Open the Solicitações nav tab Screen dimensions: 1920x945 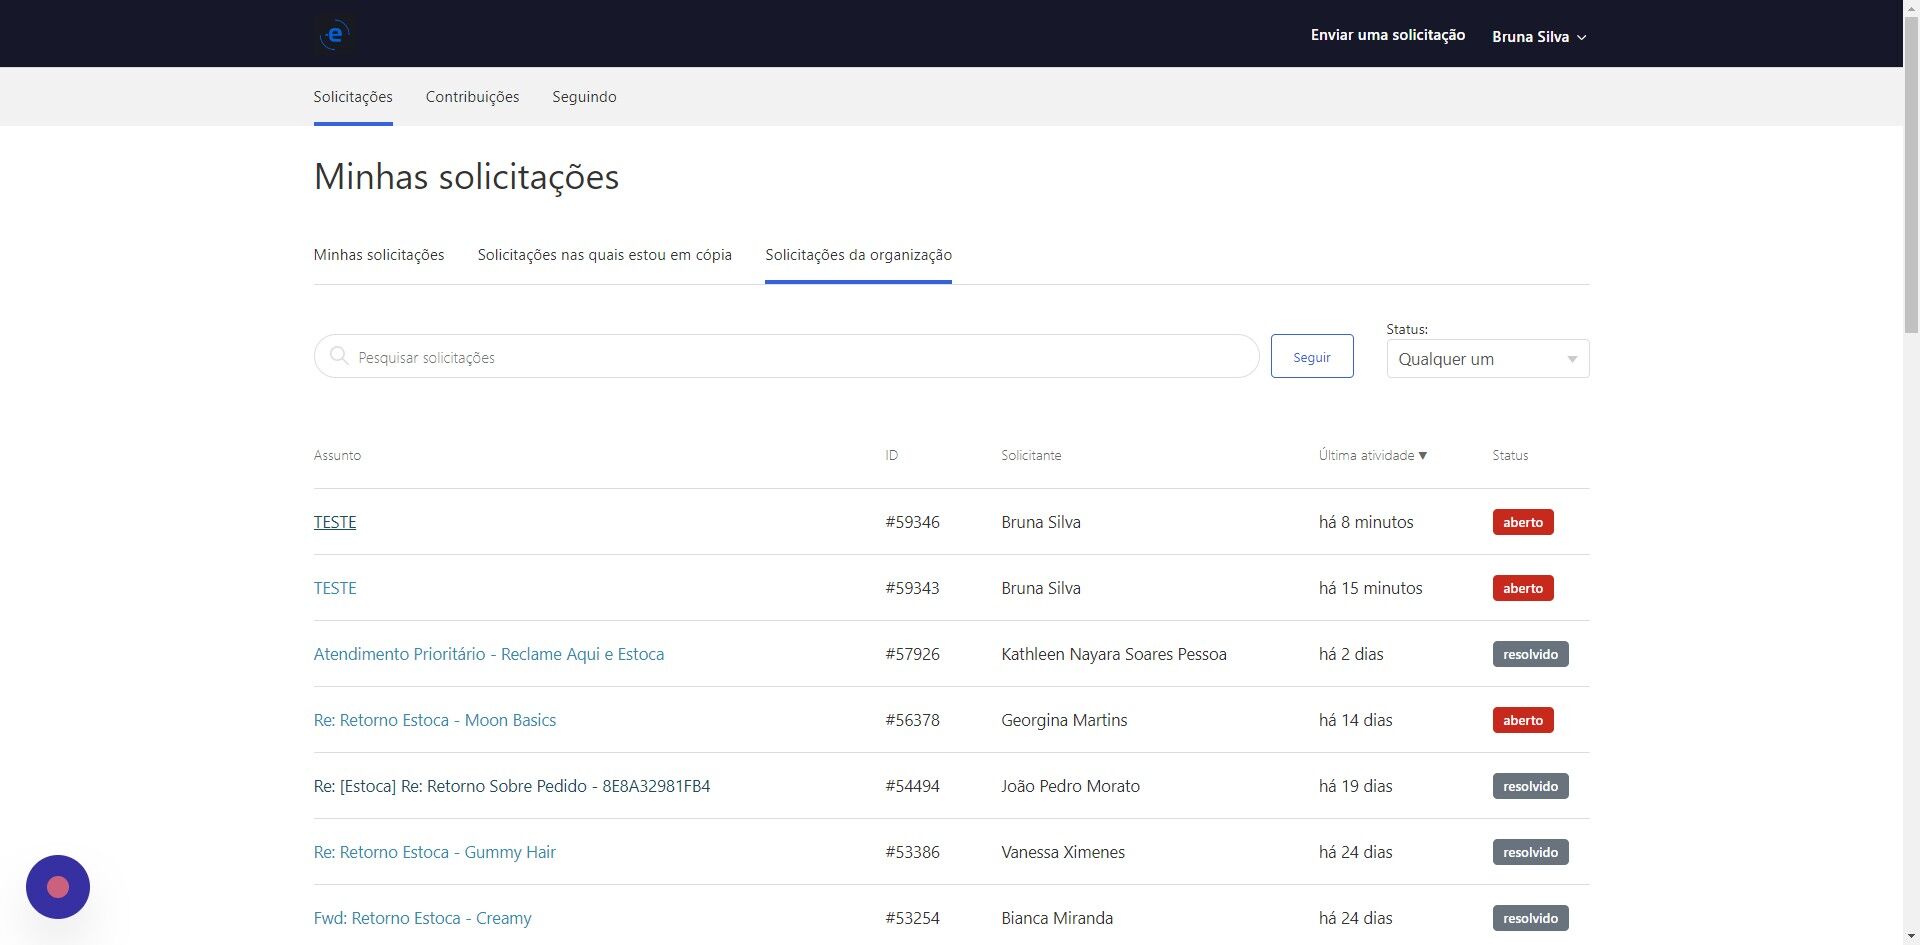[353, 97]
